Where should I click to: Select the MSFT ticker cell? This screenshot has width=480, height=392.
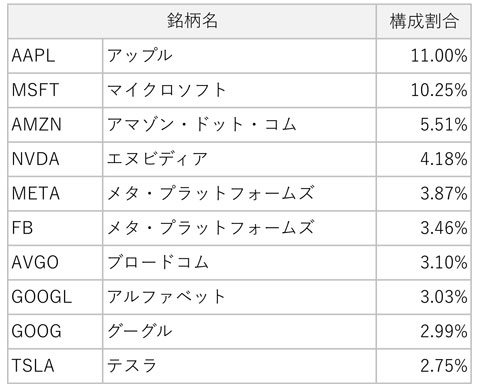(x=55, y=90)
